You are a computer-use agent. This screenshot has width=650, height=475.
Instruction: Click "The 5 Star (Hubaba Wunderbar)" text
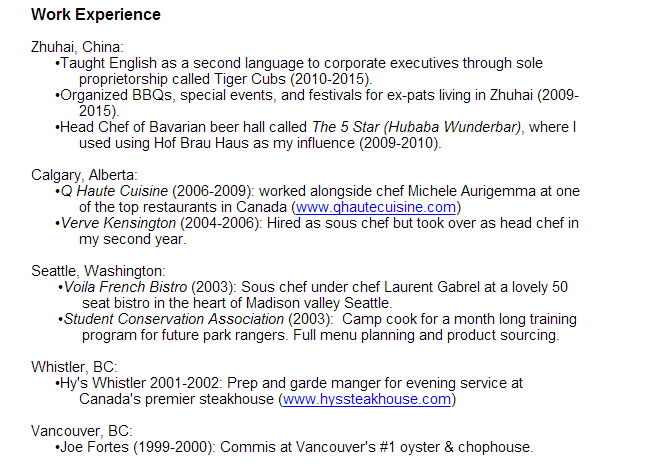(416, 127)
